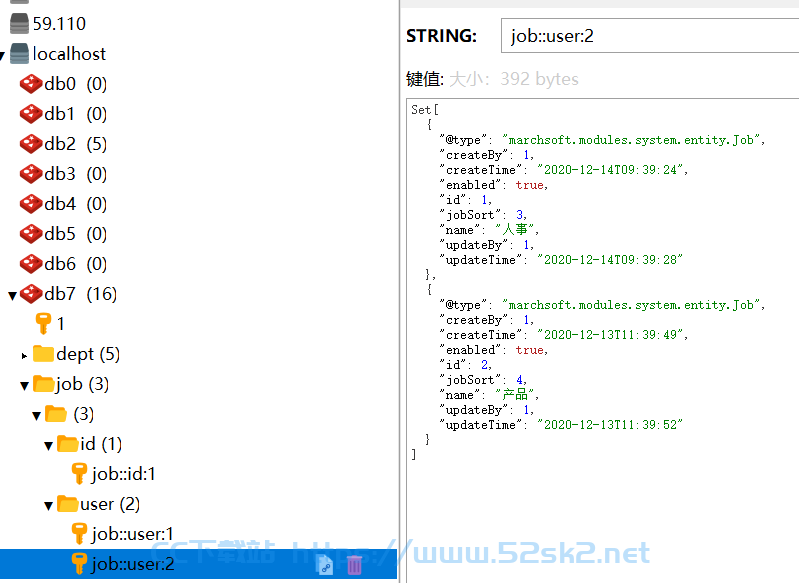Click the localhost server icon
The width and height of the screenshot is (799, 583).
click(x=19, y=54)
